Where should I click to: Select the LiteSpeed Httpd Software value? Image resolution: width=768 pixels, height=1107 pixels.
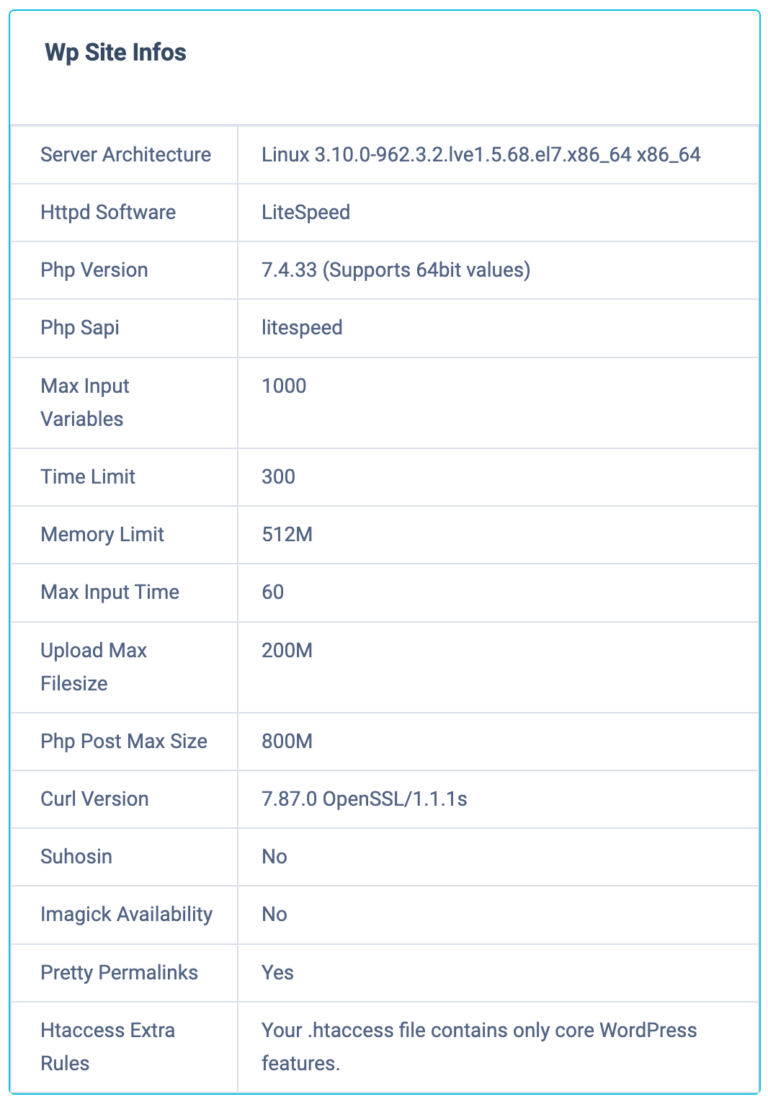306,213
